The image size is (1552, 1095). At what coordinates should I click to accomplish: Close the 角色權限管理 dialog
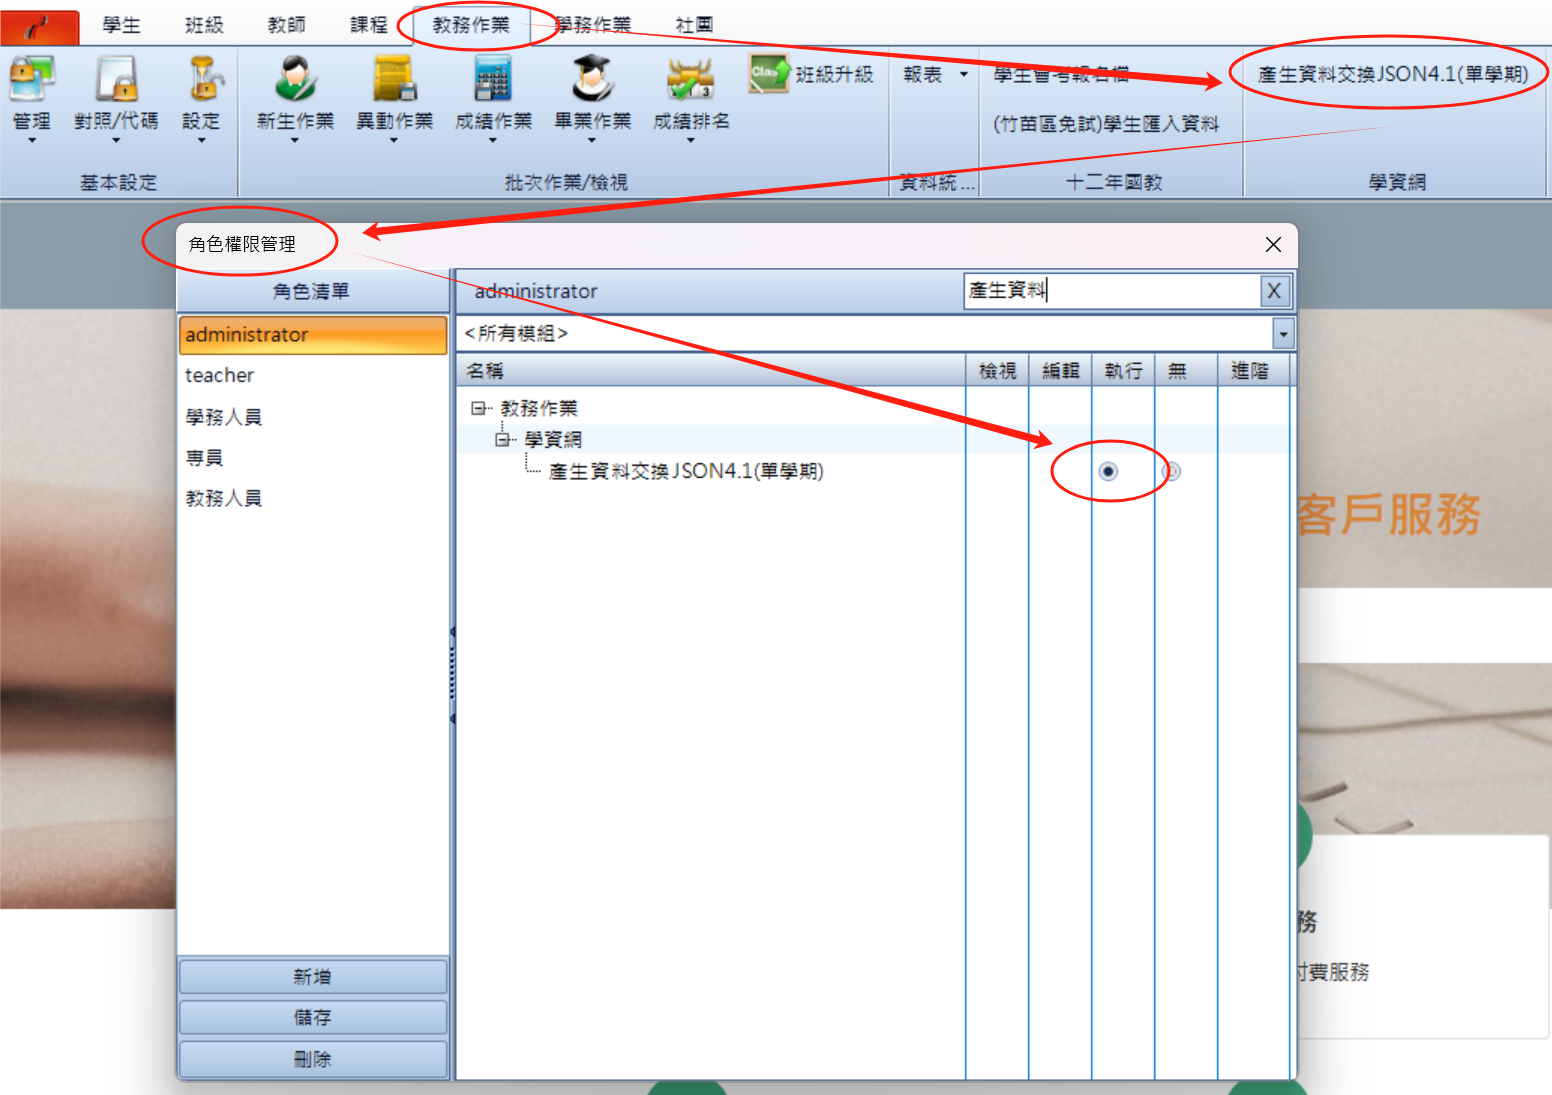tap(1273, 245)
